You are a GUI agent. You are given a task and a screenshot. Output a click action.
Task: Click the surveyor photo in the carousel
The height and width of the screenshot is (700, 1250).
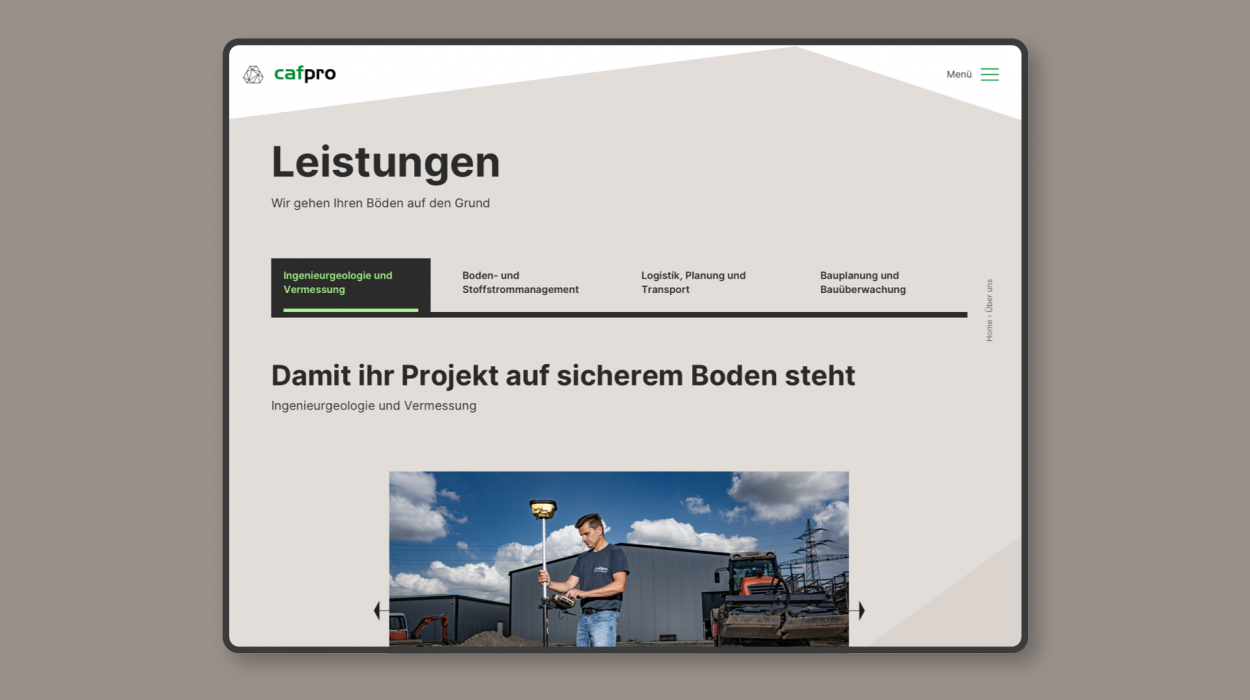coord(619,559)
